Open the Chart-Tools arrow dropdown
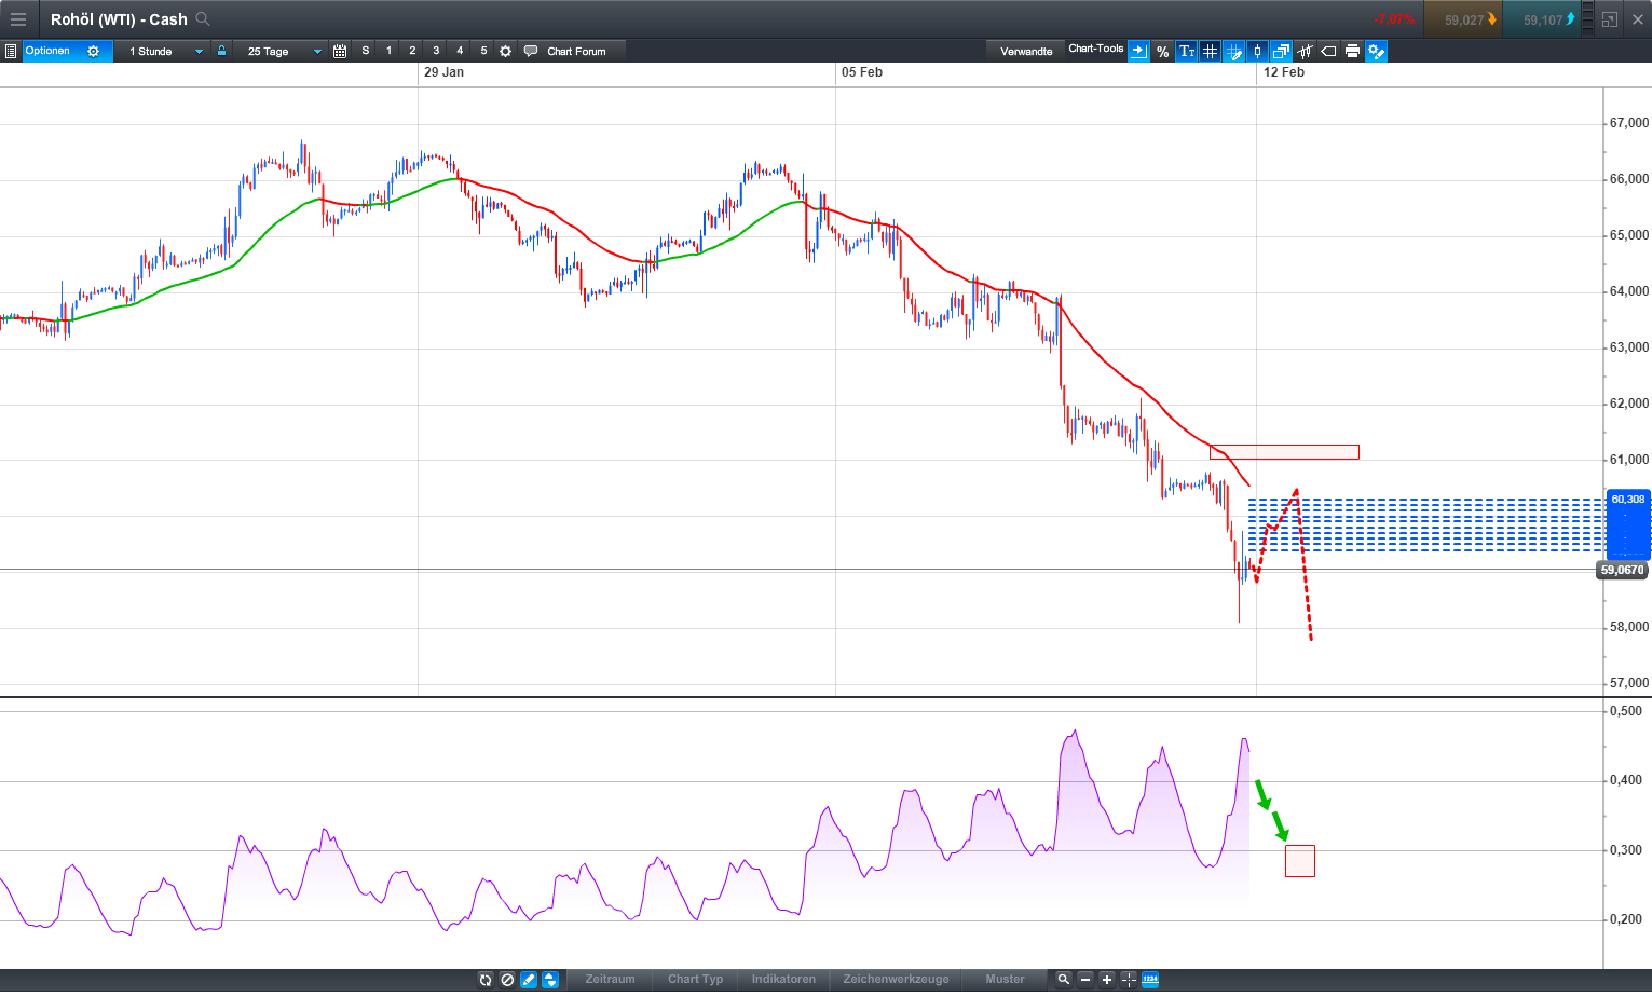 pos(1138,51)
